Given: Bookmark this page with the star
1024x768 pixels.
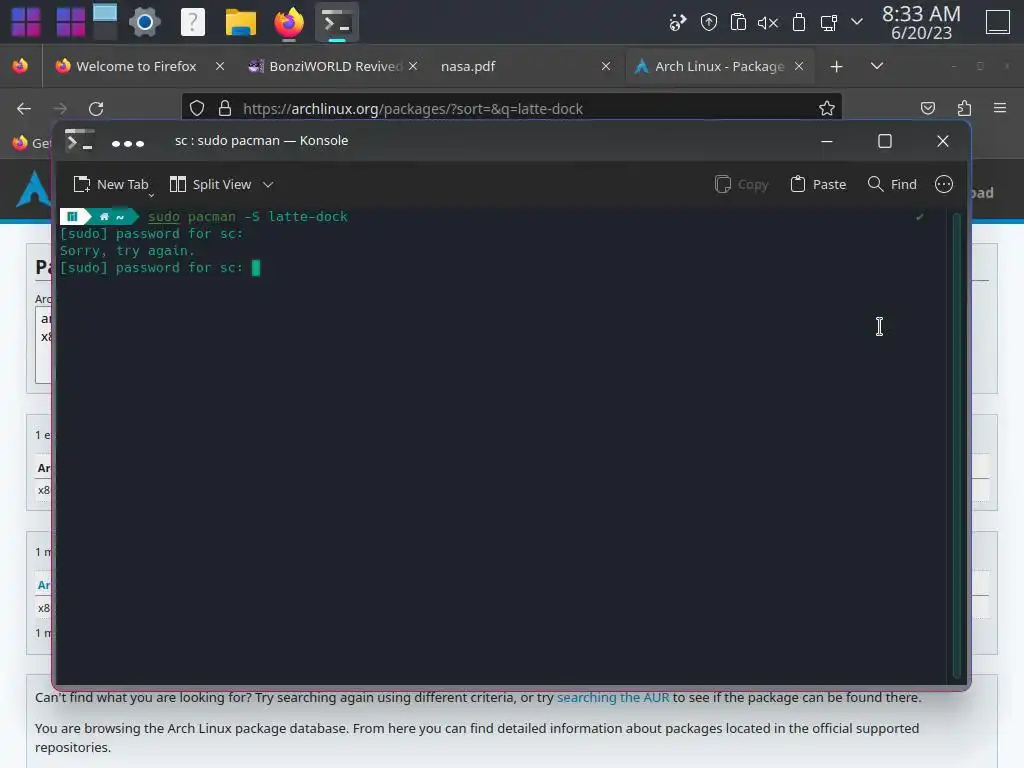Looking at the screenshot, I should coord(827,108).
